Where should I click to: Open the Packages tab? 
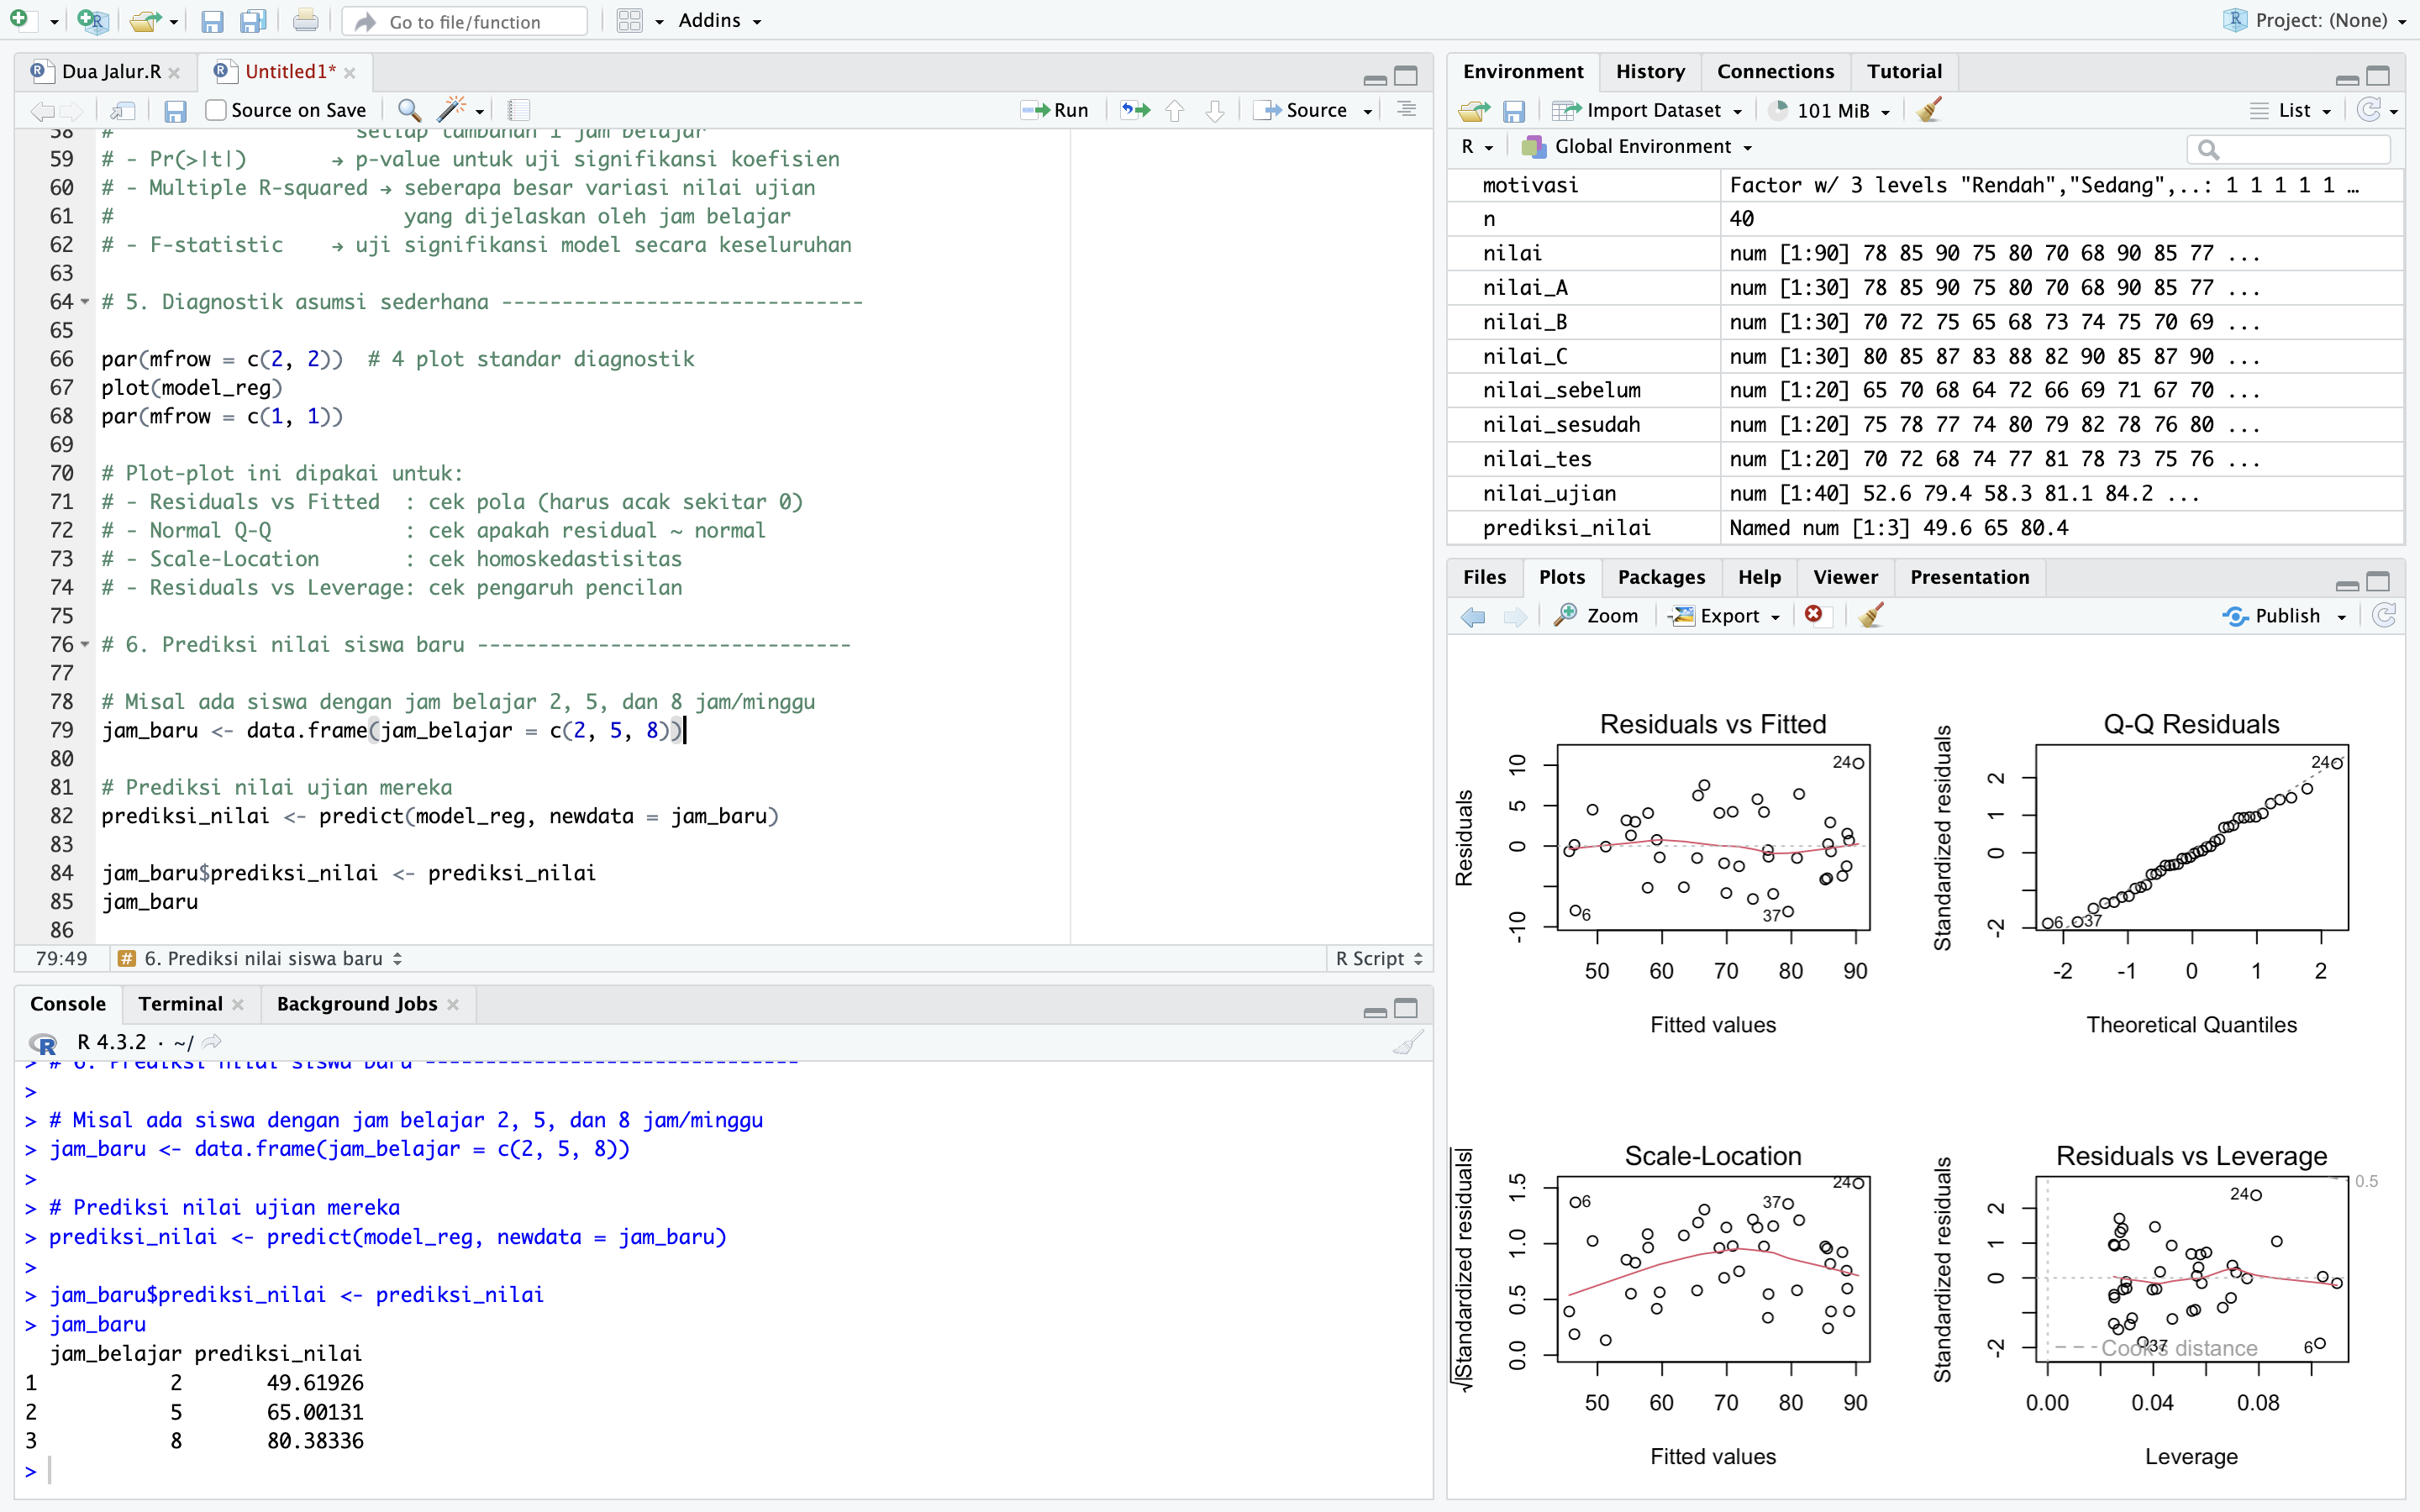click(1660, 577)
